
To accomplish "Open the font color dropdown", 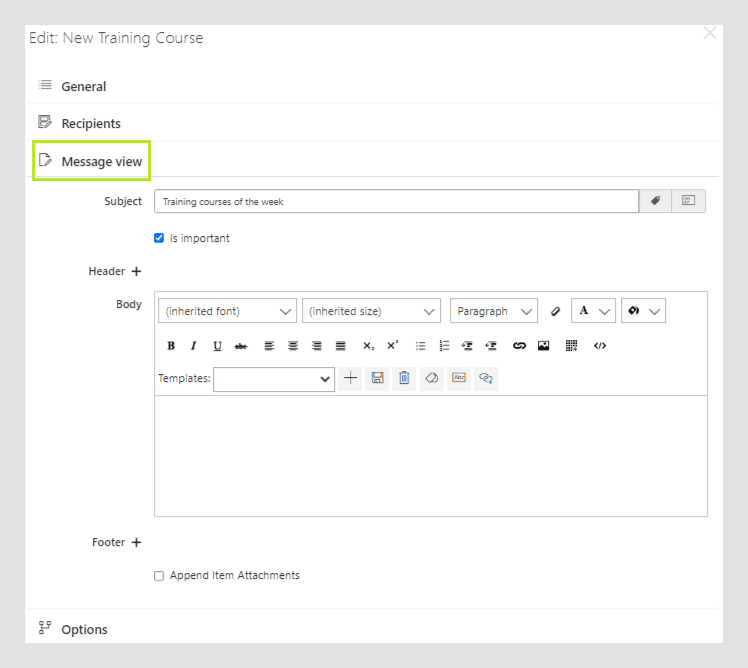I will coord(593,311).
